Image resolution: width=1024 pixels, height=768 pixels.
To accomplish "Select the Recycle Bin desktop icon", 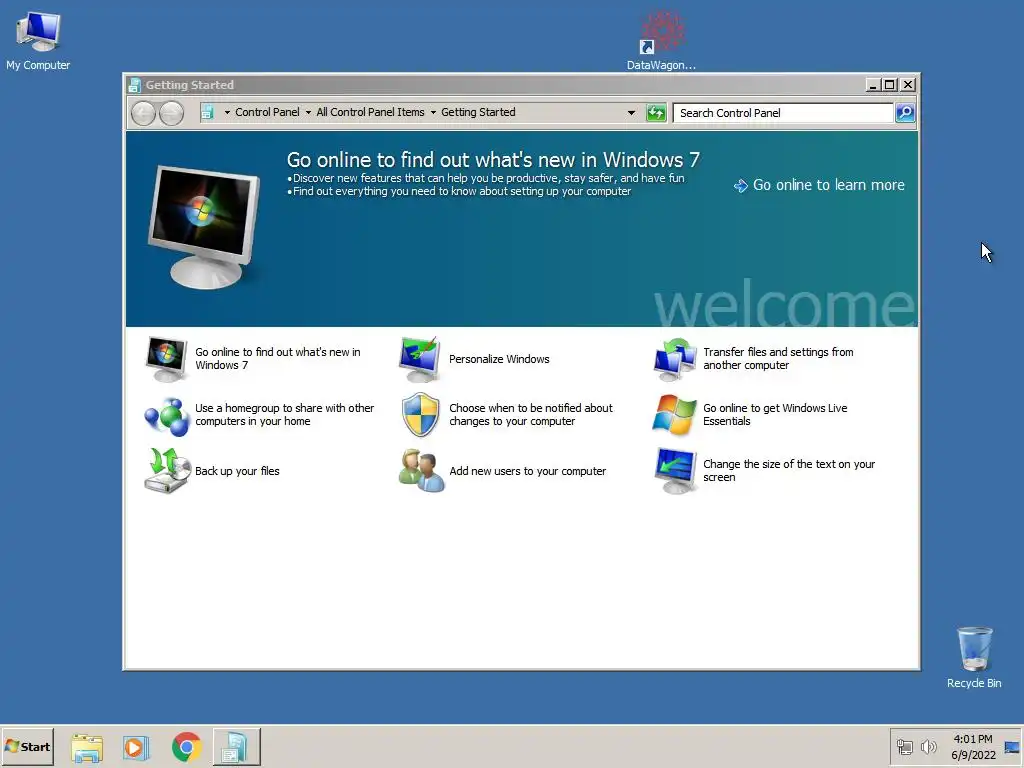I will coord(974,657).
